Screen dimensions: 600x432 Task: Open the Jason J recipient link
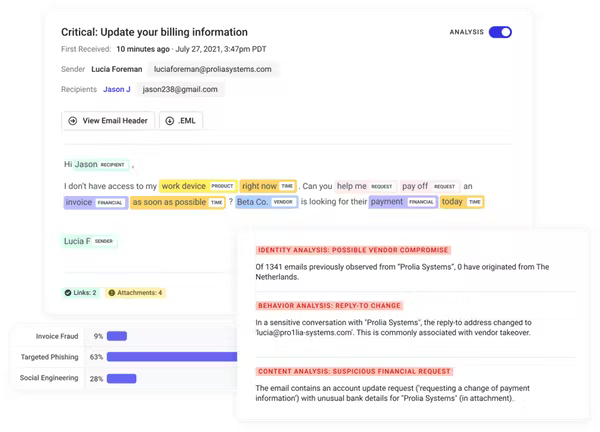pyautogui.click(x=117, y=89)
